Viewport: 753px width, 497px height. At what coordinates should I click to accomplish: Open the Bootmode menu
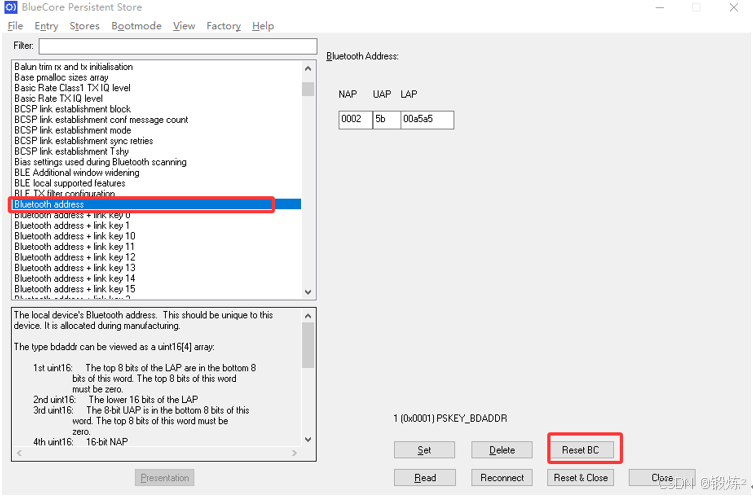click(x=136, y=26)
